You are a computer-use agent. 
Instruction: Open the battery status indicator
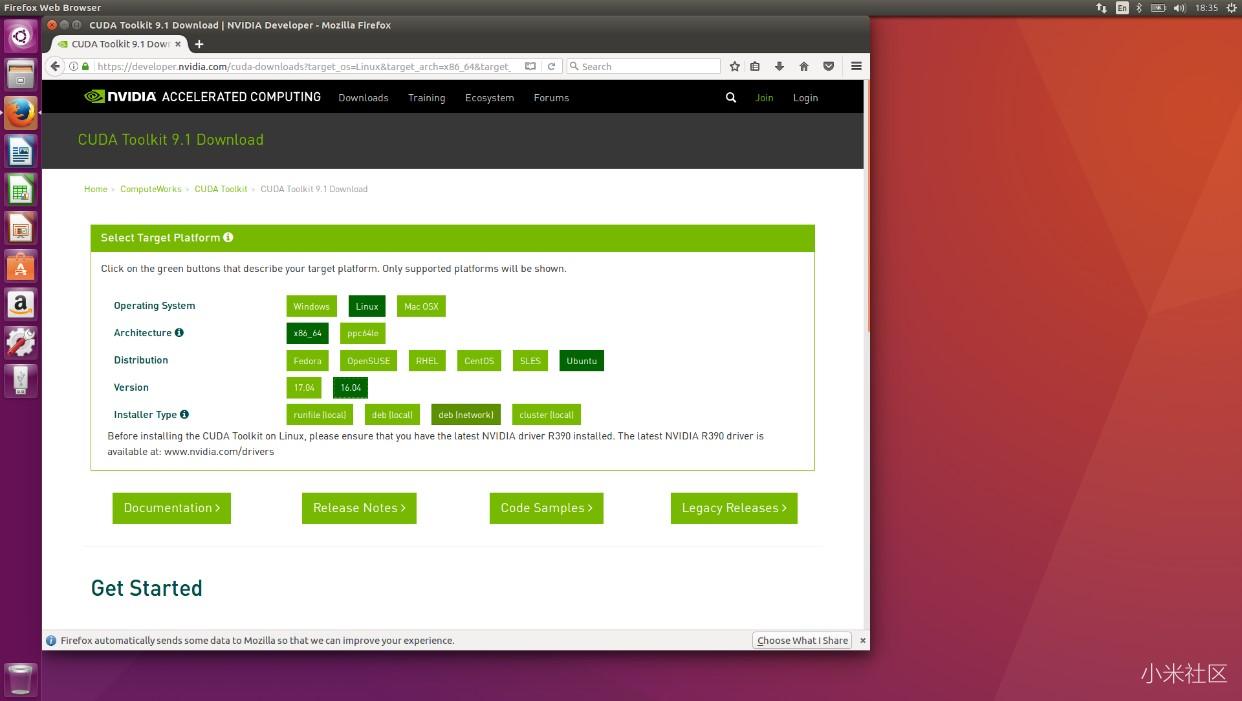point(1158,8)
